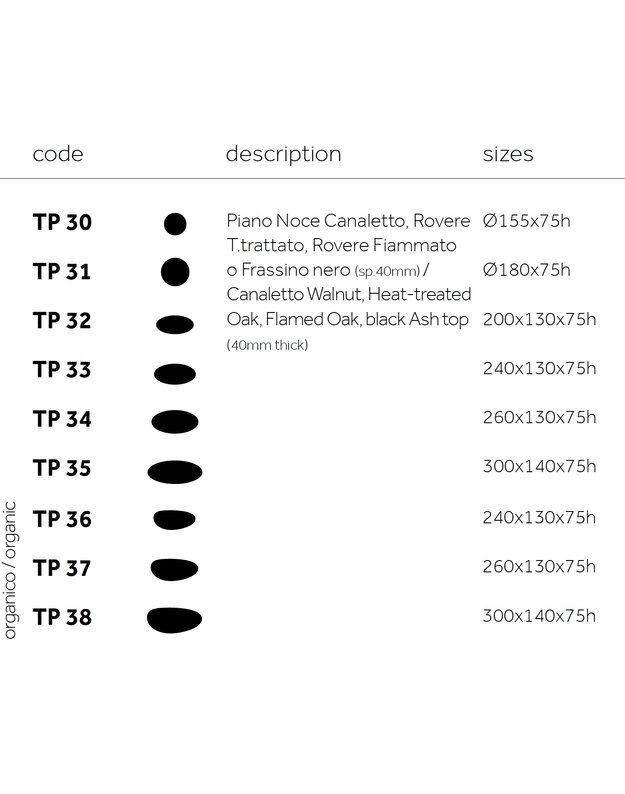Click the organic shape icon for TP 36
625x794 pixels.
[174, 519]
